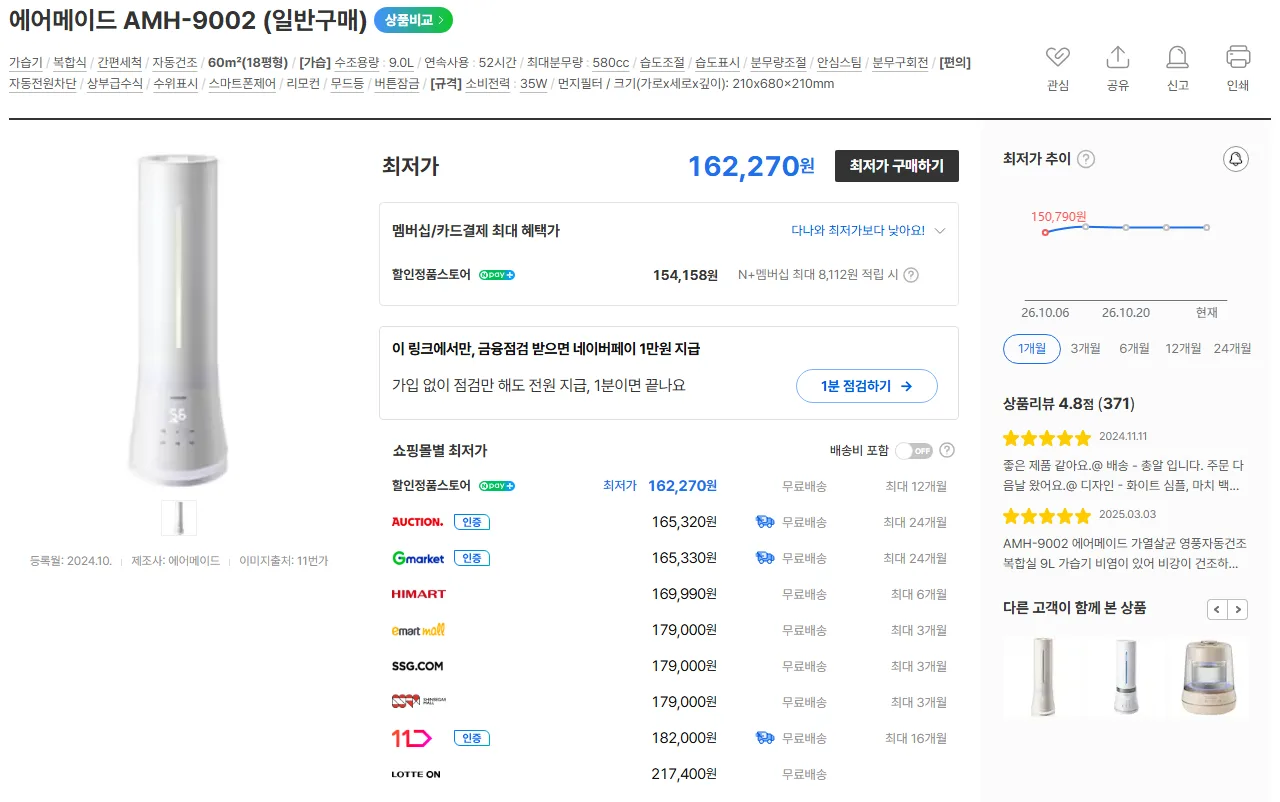Open third recommended beige round humidifier thumbnail
The width and height of the screenshot is (1280, 802).
coord(1211,677)
